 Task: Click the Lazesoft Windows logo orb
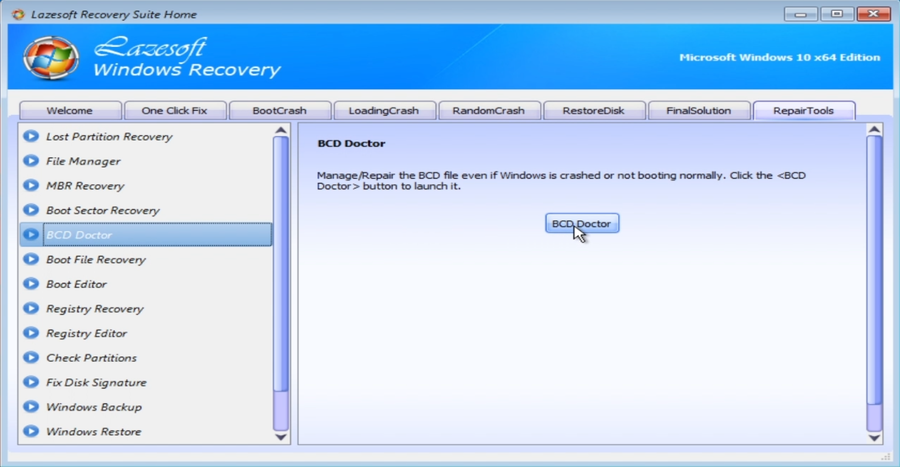click(x=51, y=58)
